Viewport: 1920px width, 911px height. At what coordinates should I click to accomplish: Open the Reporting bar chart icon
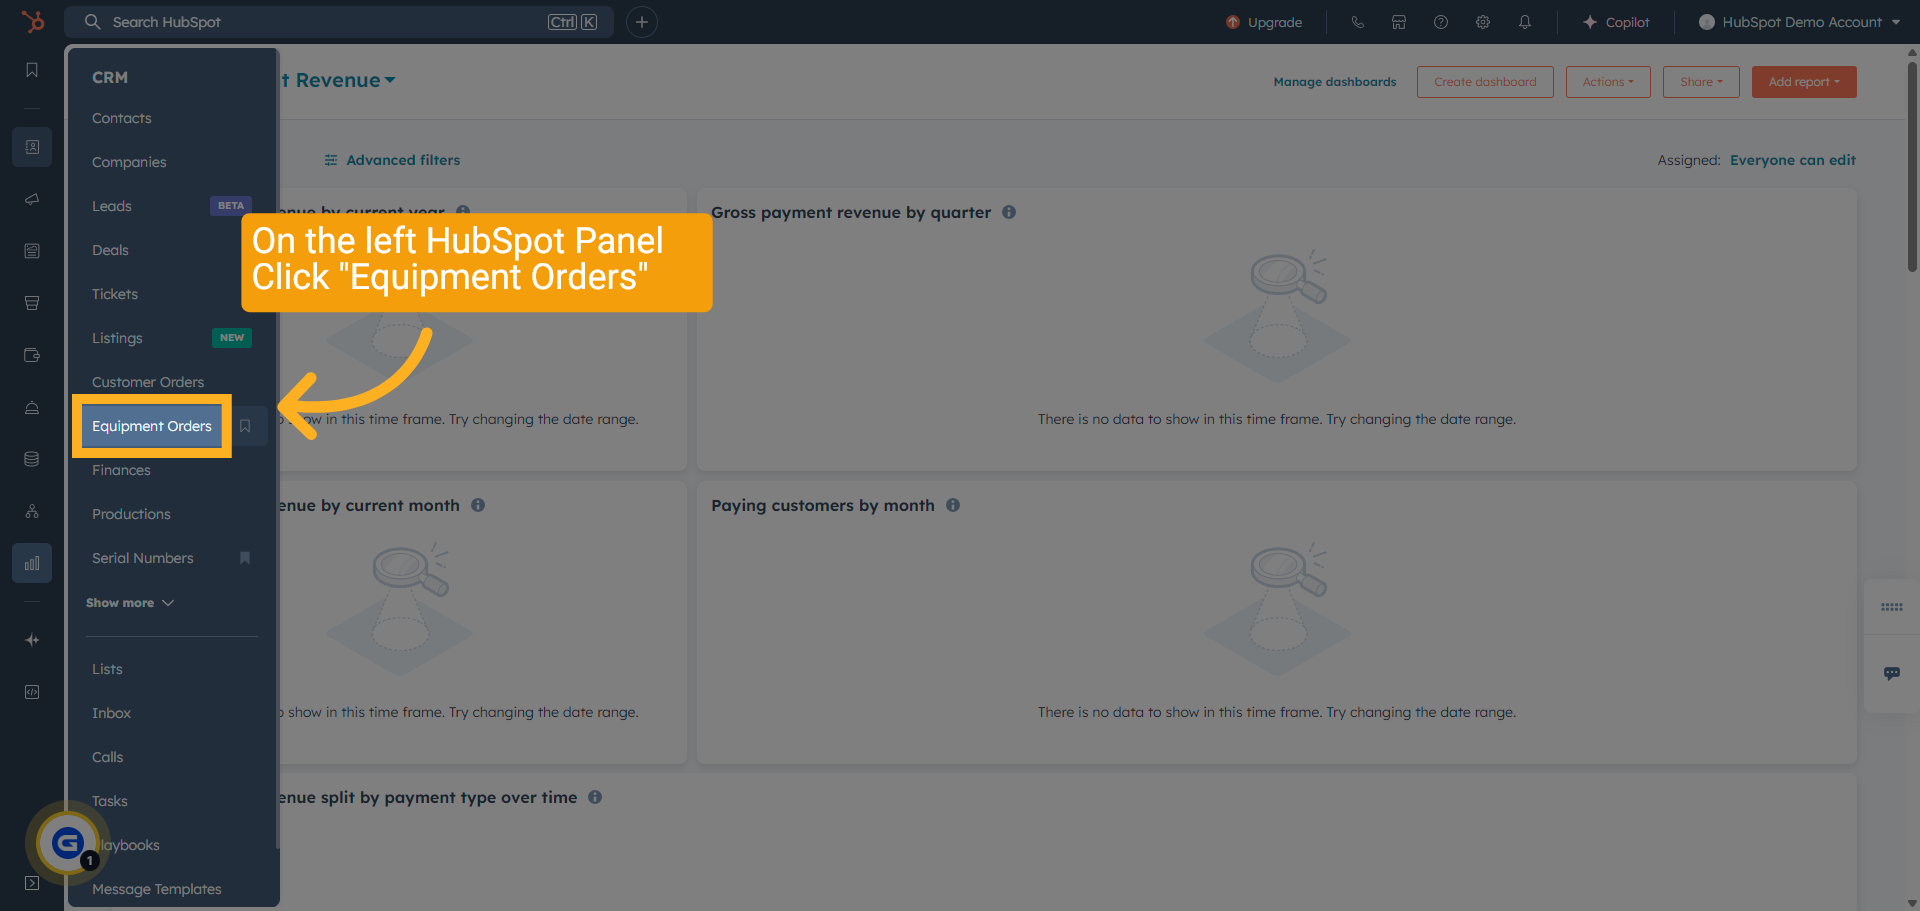[32, 563]
